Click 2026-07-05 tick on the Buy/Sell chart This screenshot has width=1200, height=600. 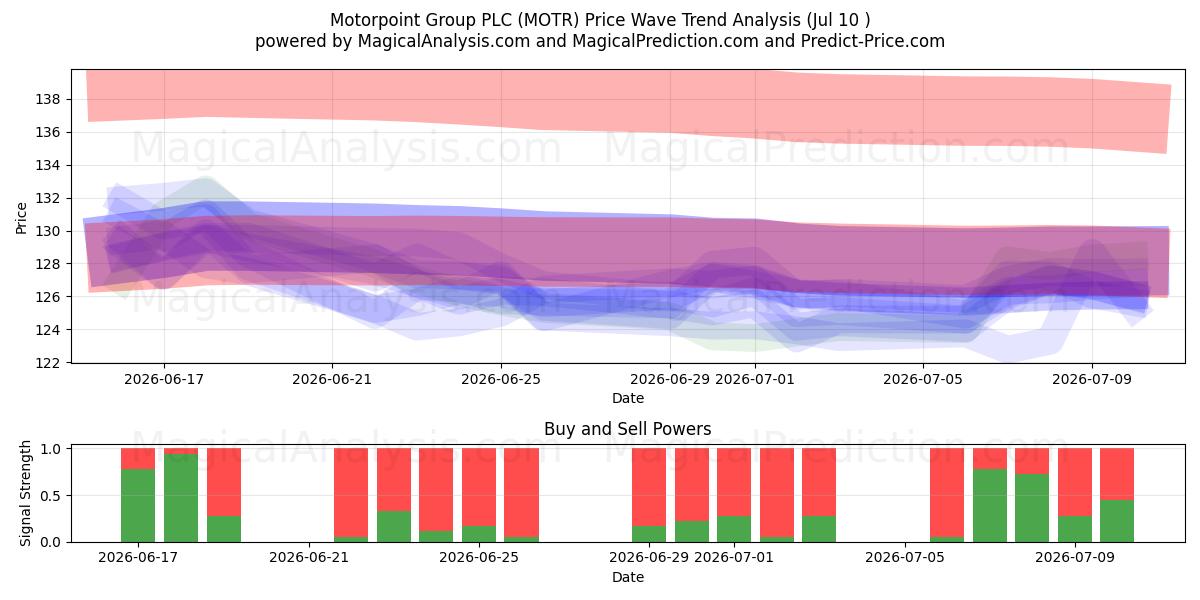click(x=905, y=558)
